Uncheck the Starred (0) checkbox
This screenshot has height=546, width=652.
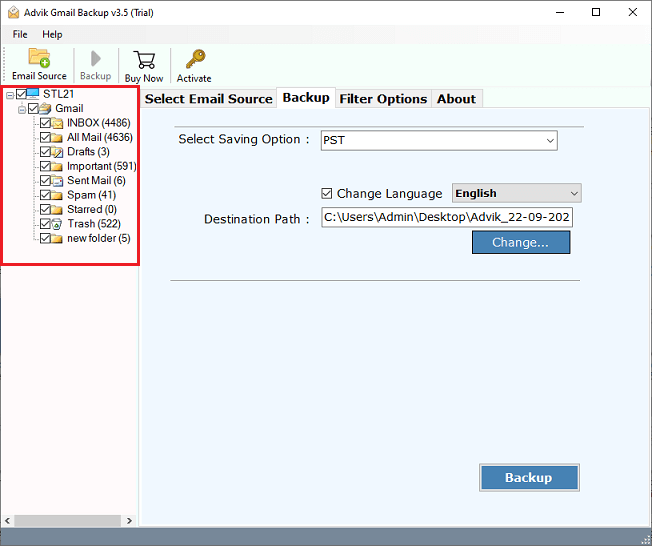coord(45,209)
